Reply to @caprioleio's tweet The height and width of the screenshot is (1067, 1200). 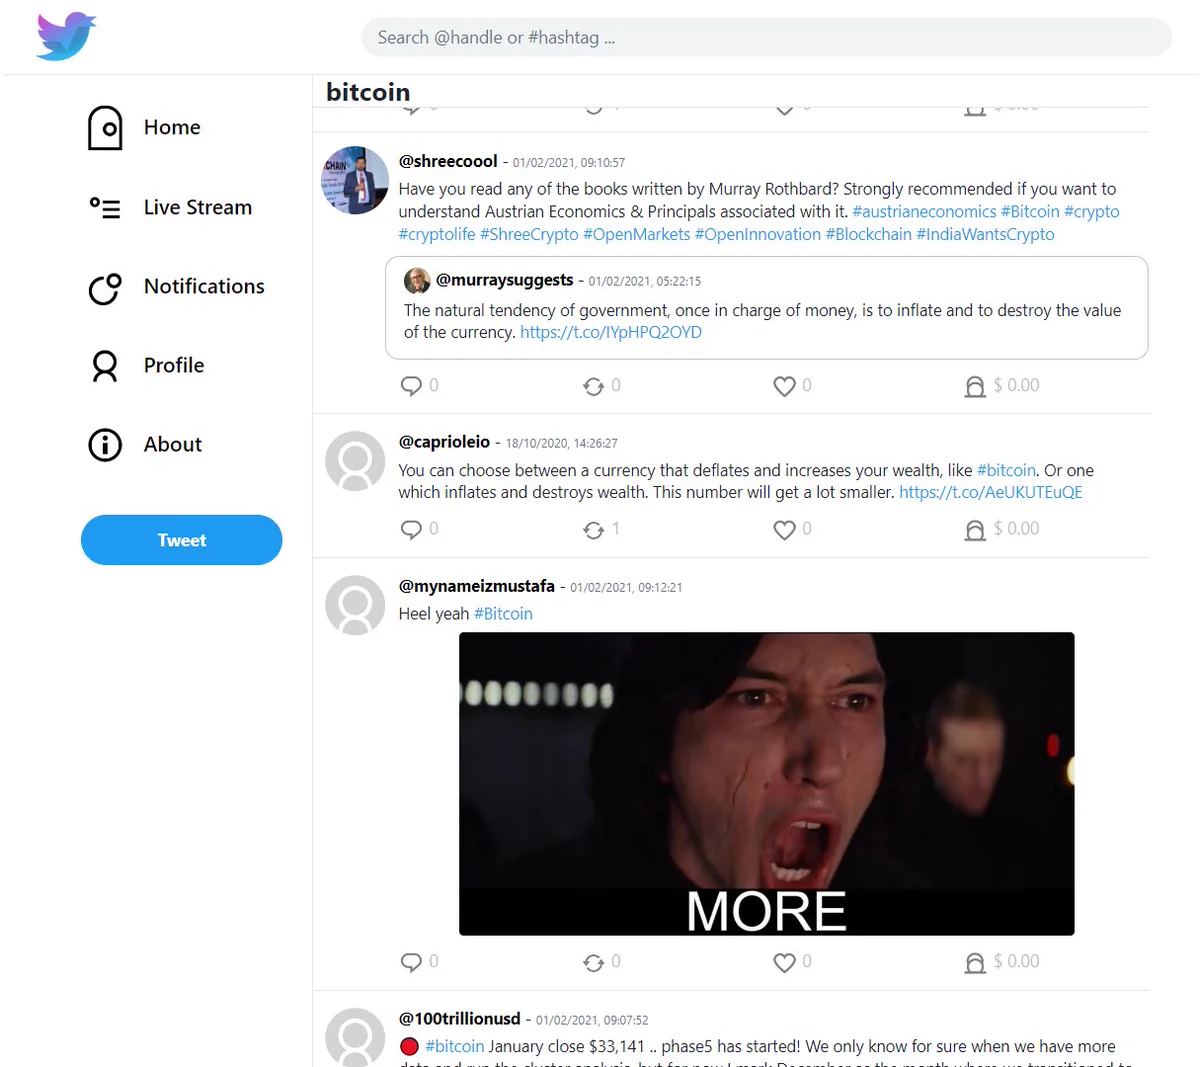[x=411, y=529]
